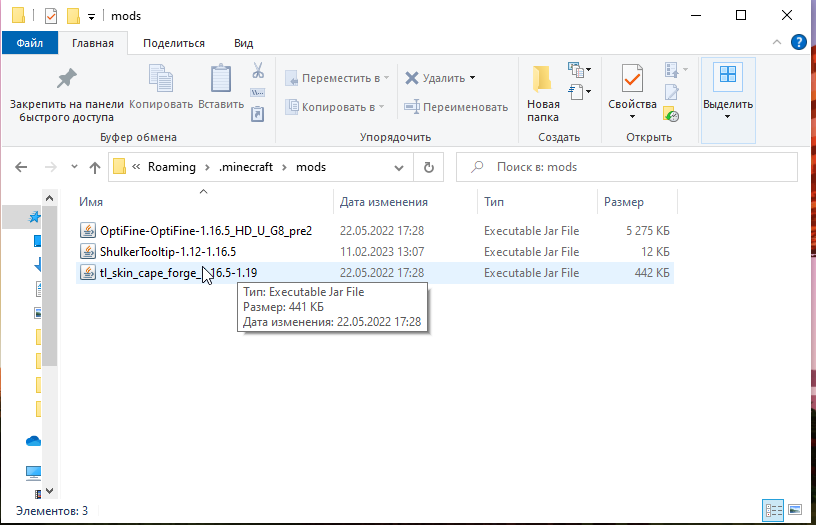Click the Выделить (Select) grid icon
816x525 pixels.
click(x=728, y=74)
